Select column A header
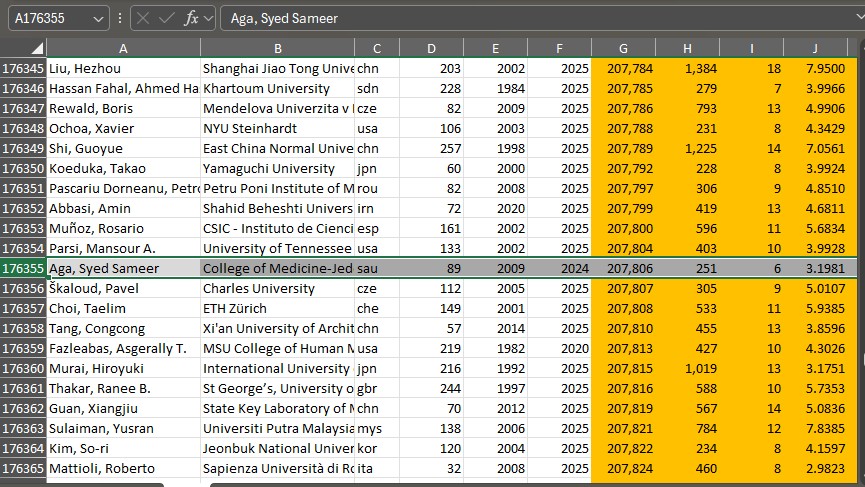Image resolution: width=865 pixels, height=487 pixels. pyautogui.click(x=124, y=49)
